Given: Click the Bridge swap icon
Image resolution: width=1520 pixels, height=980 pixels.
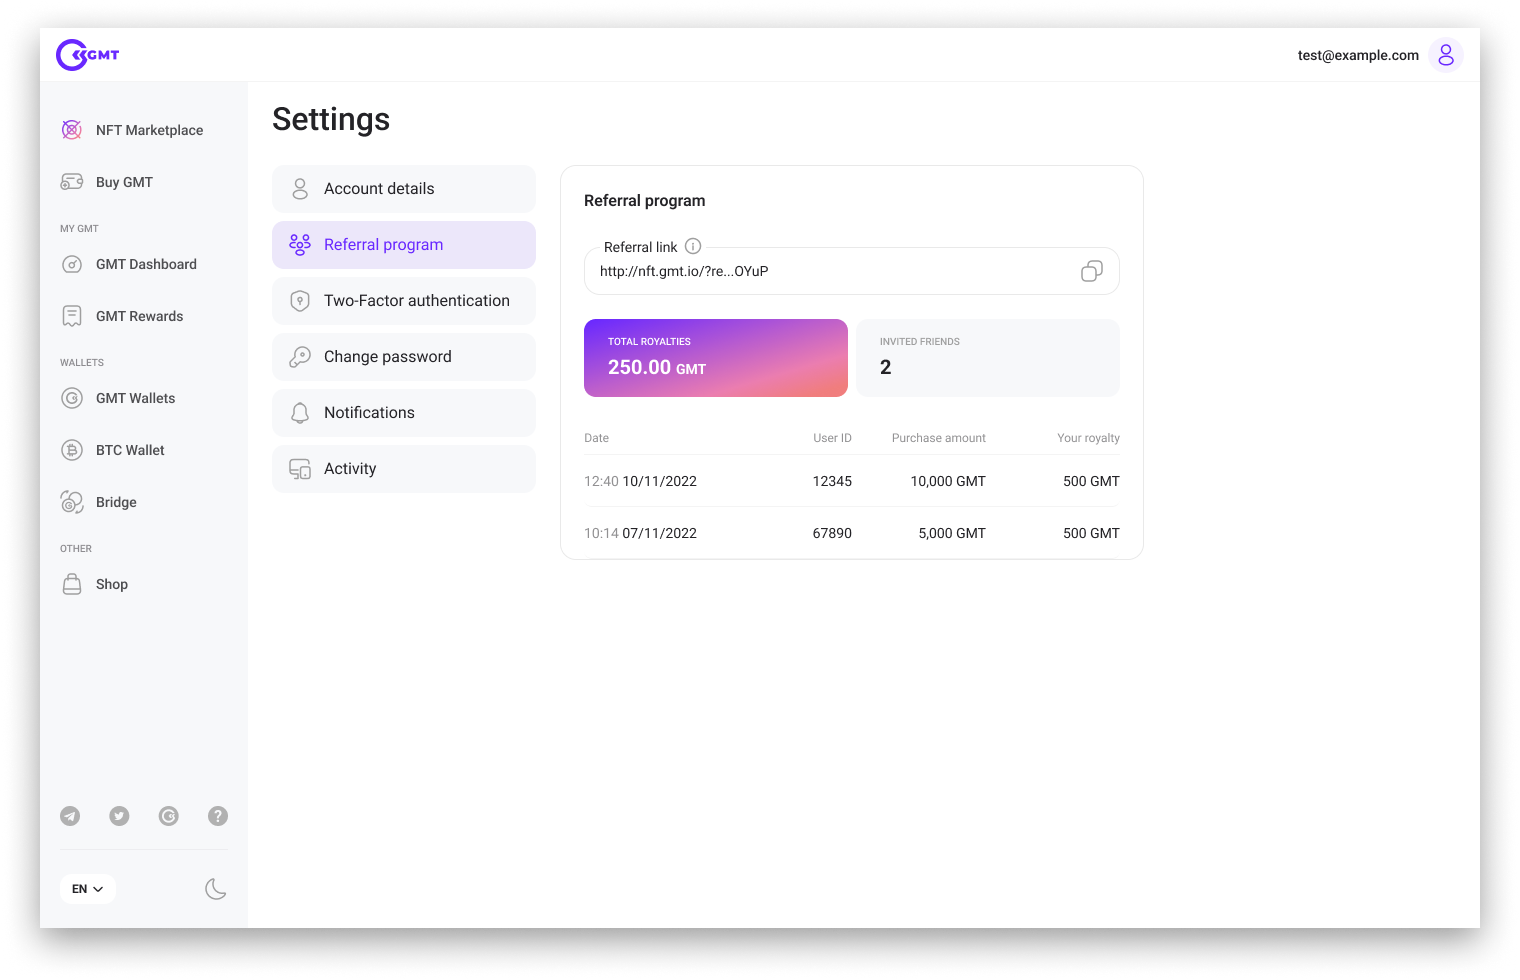Looking at the screenshot, I should [72, 502].
